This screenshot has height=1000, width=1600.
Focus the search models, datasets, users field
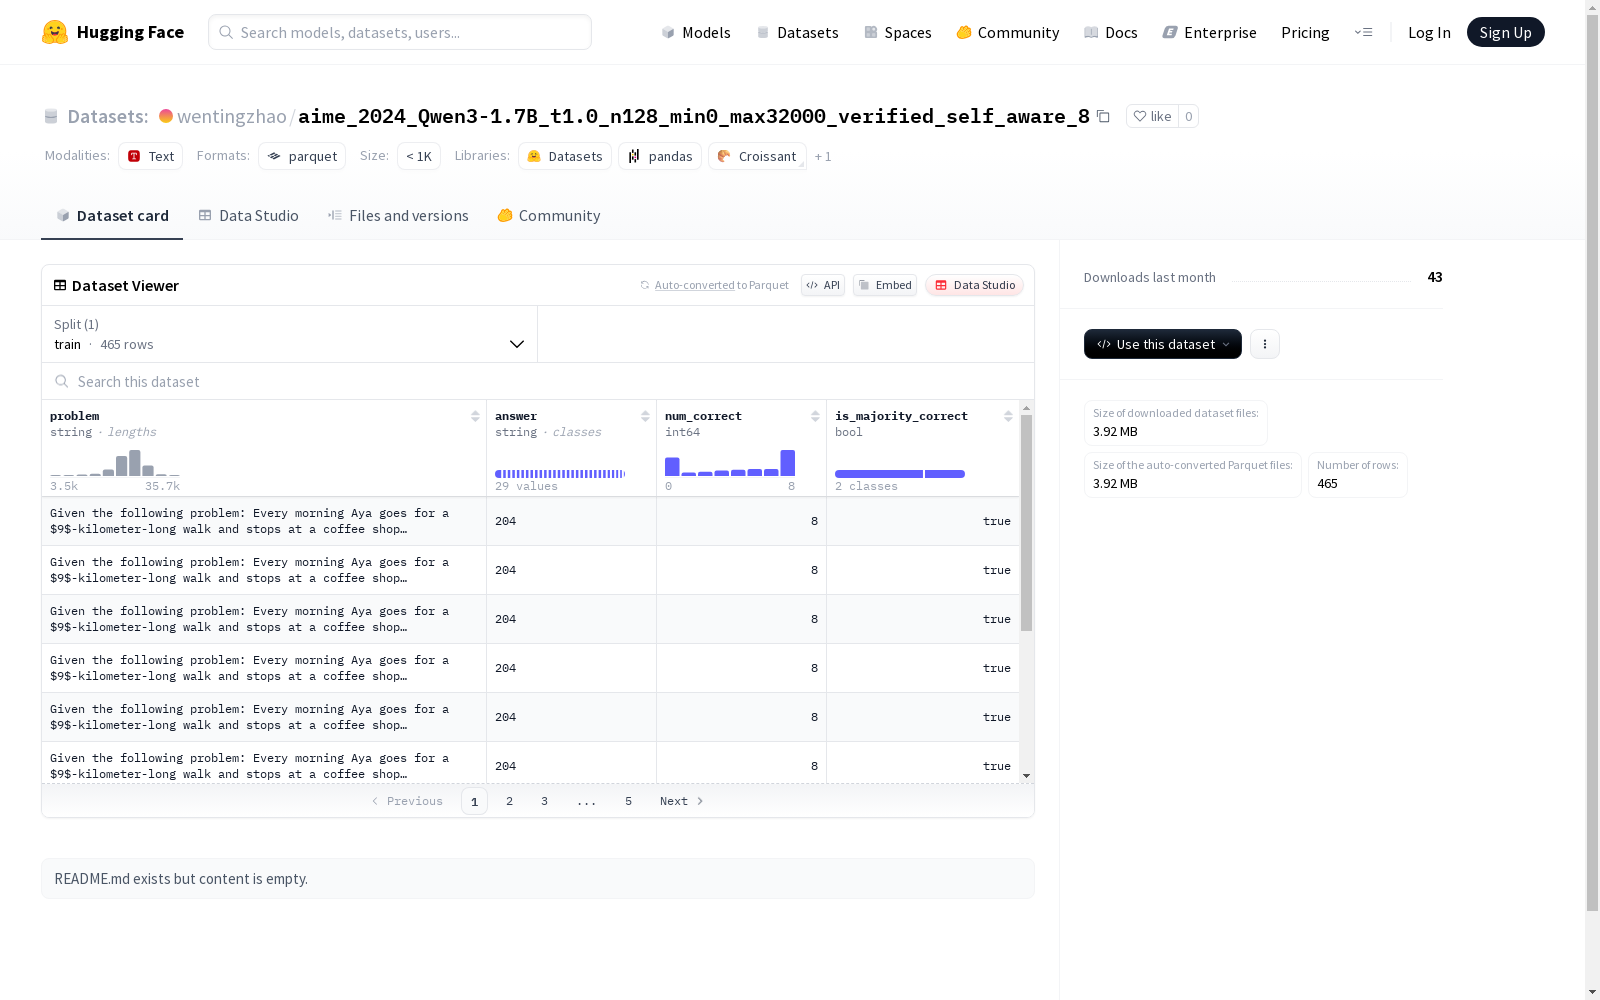(400, 32)
